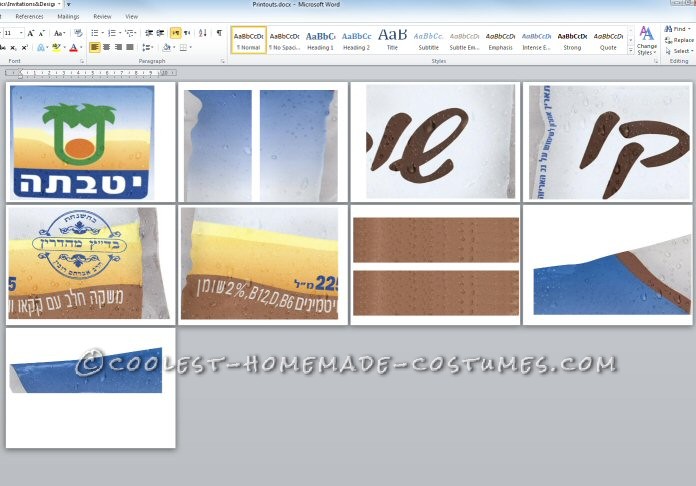Apply the Subtitle style

point(428,40)
